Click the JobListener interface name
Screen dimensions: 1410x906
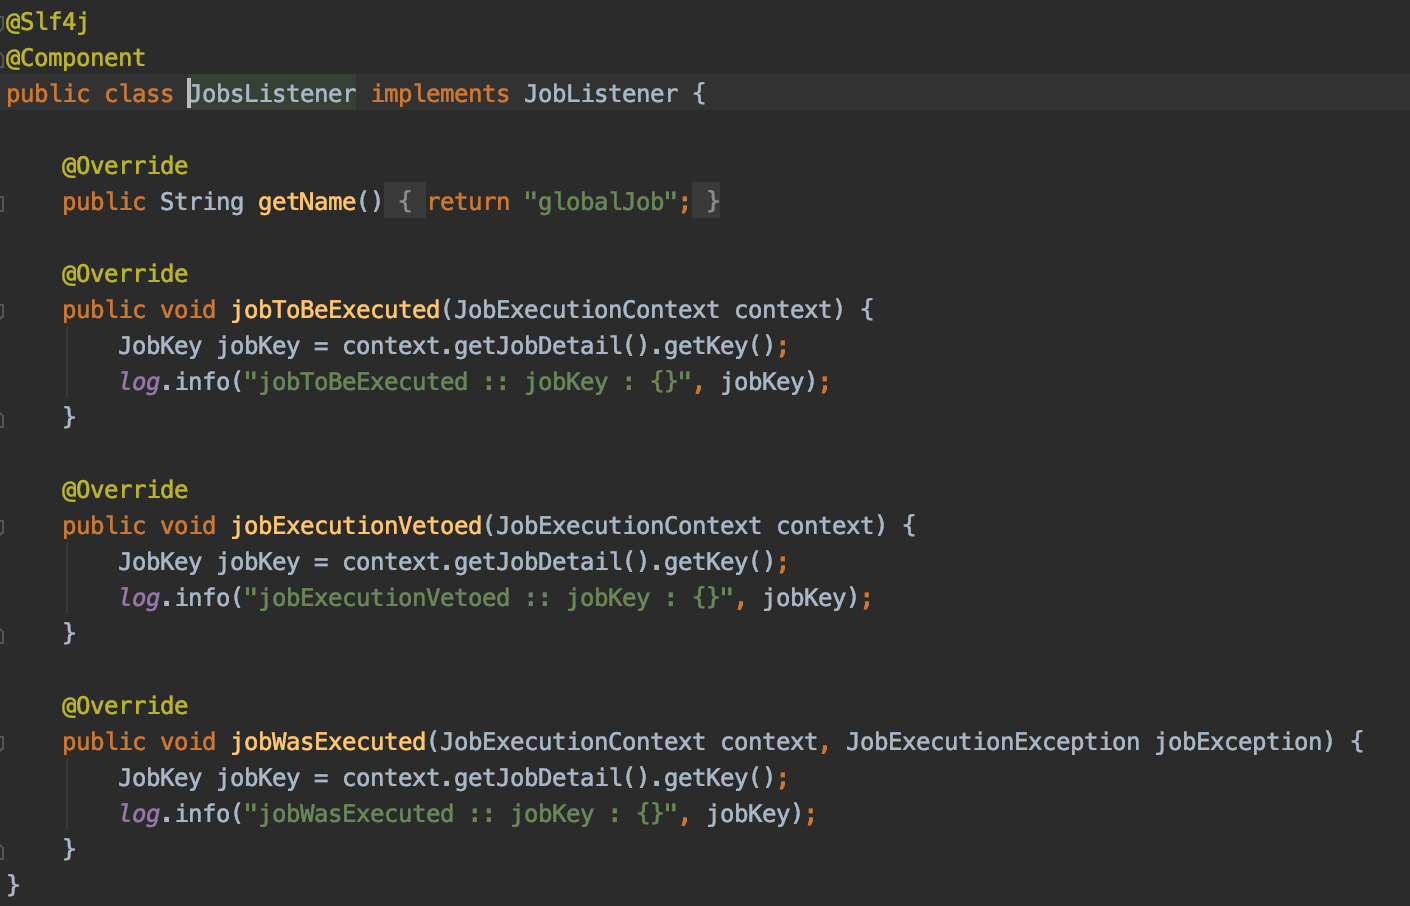tap(600, 94)
